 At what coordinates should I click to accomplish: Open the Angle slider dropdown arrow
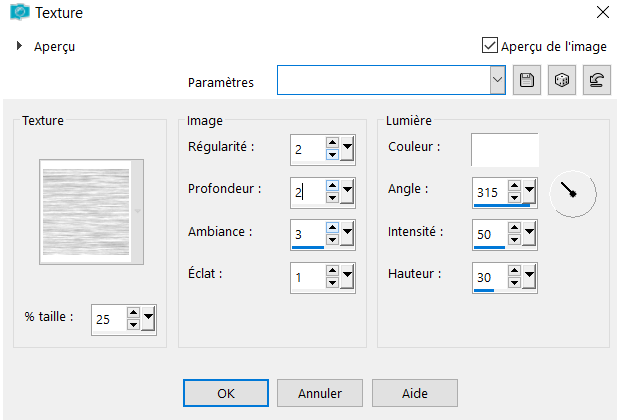click(x=528, y=190)
